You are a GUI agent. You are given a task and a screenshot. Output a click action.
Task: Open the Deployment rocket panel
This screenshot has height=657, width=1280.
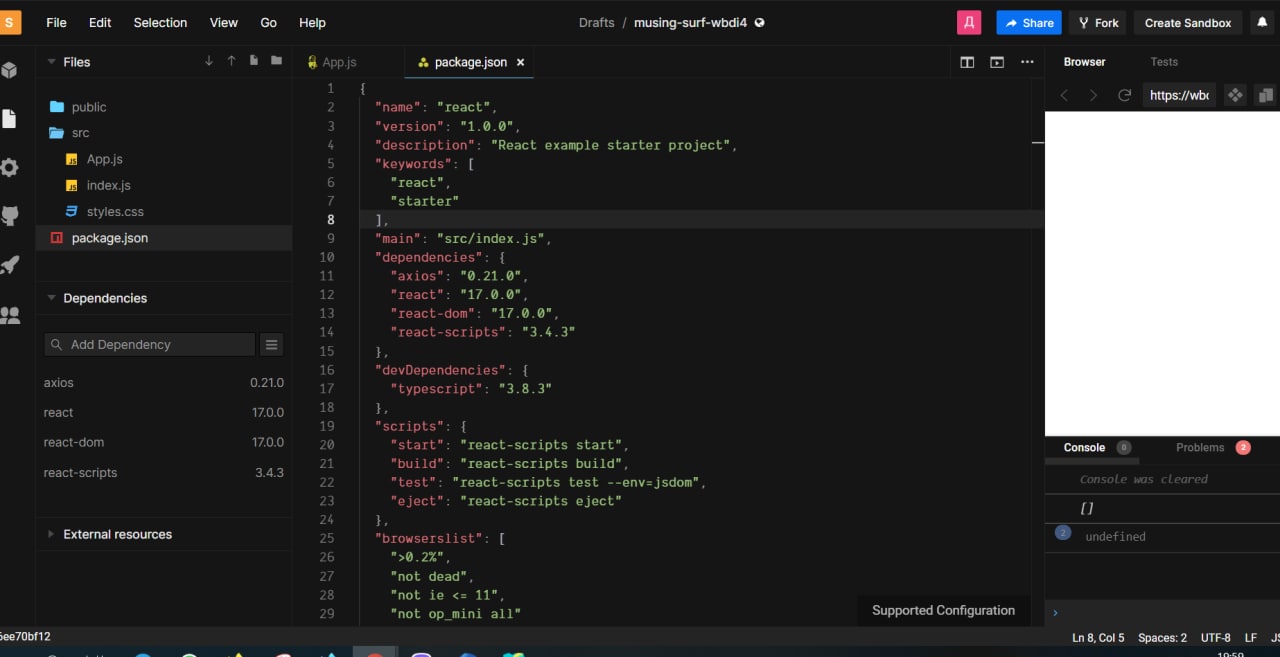point(10,265)
